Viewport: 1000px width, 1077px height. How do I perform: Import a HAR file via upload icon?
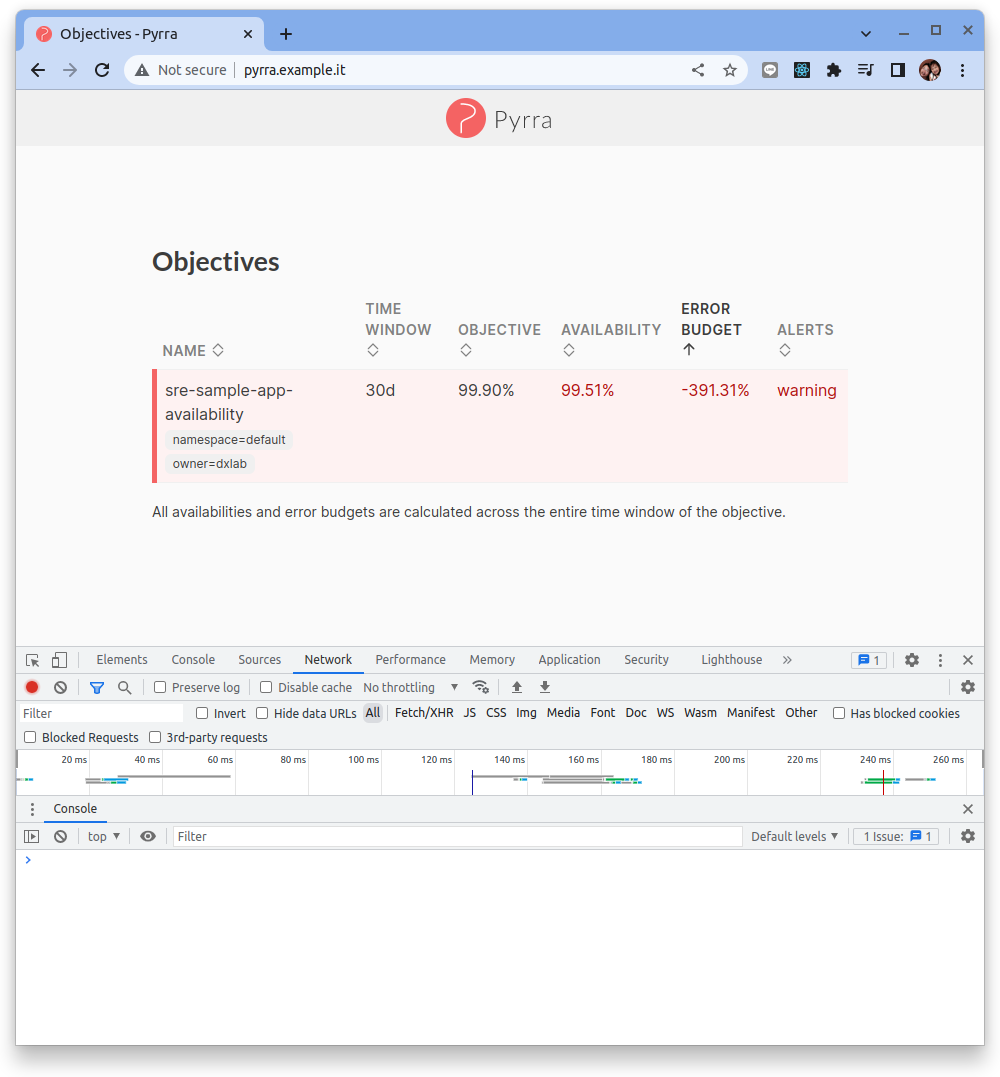point(516,687)
